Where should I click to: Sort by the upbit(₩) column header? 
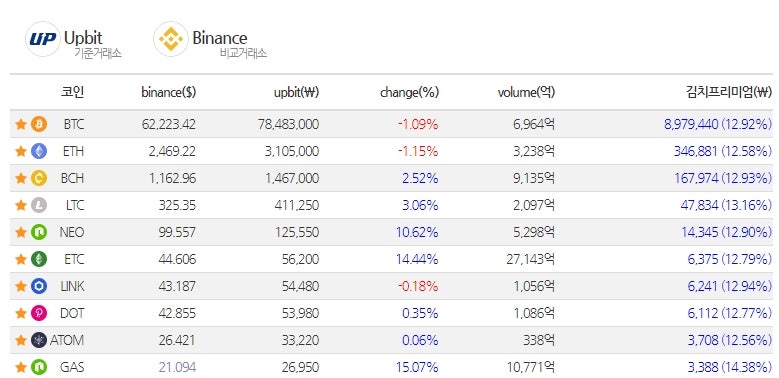point(297,92)
